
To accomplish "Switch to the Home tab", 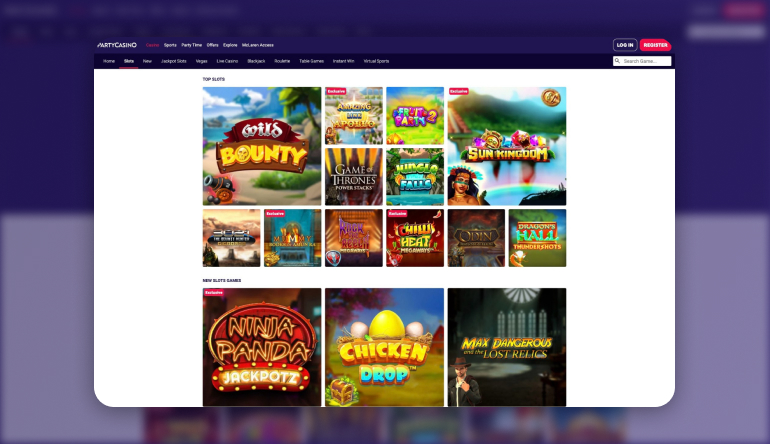I will point(109,61).
